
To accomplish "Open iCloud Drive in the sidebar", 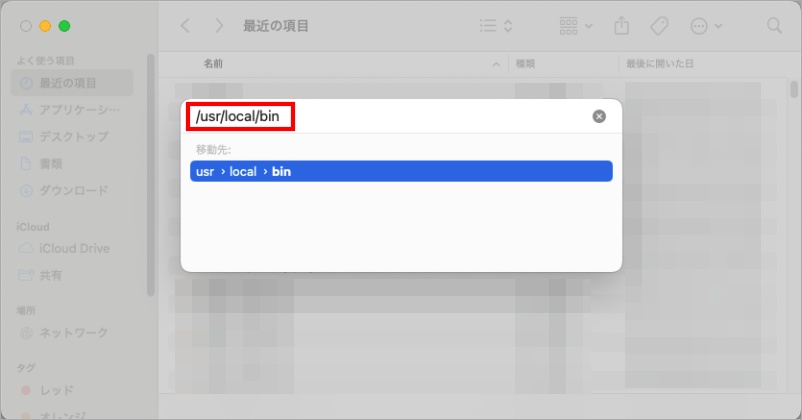I will pyautogui.click(x=74, y=248).
